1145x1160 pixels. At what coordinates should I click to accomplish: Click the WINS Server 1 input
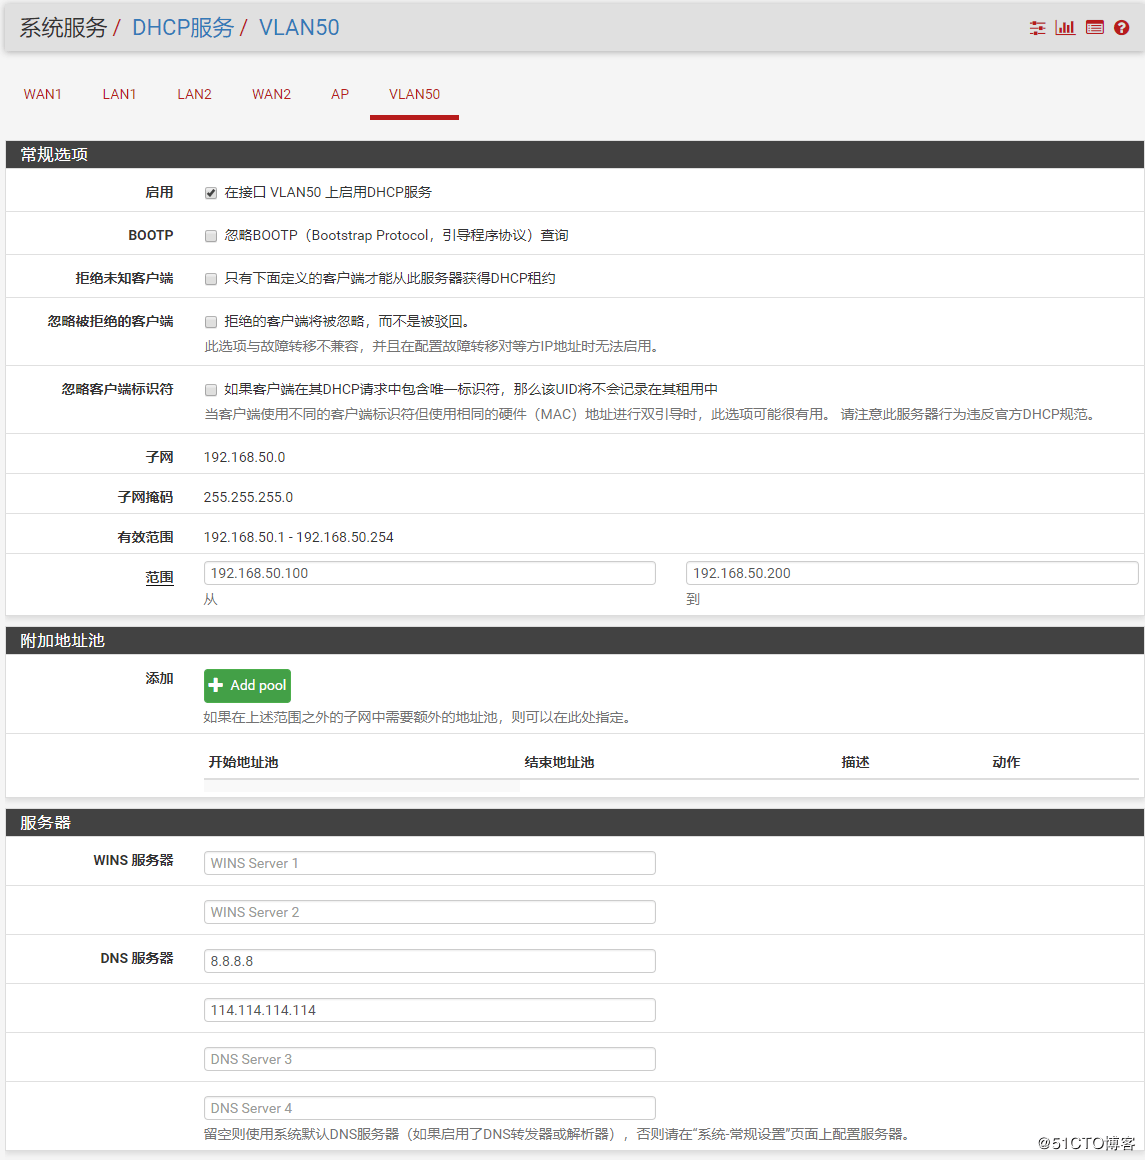tap(429, 863)
